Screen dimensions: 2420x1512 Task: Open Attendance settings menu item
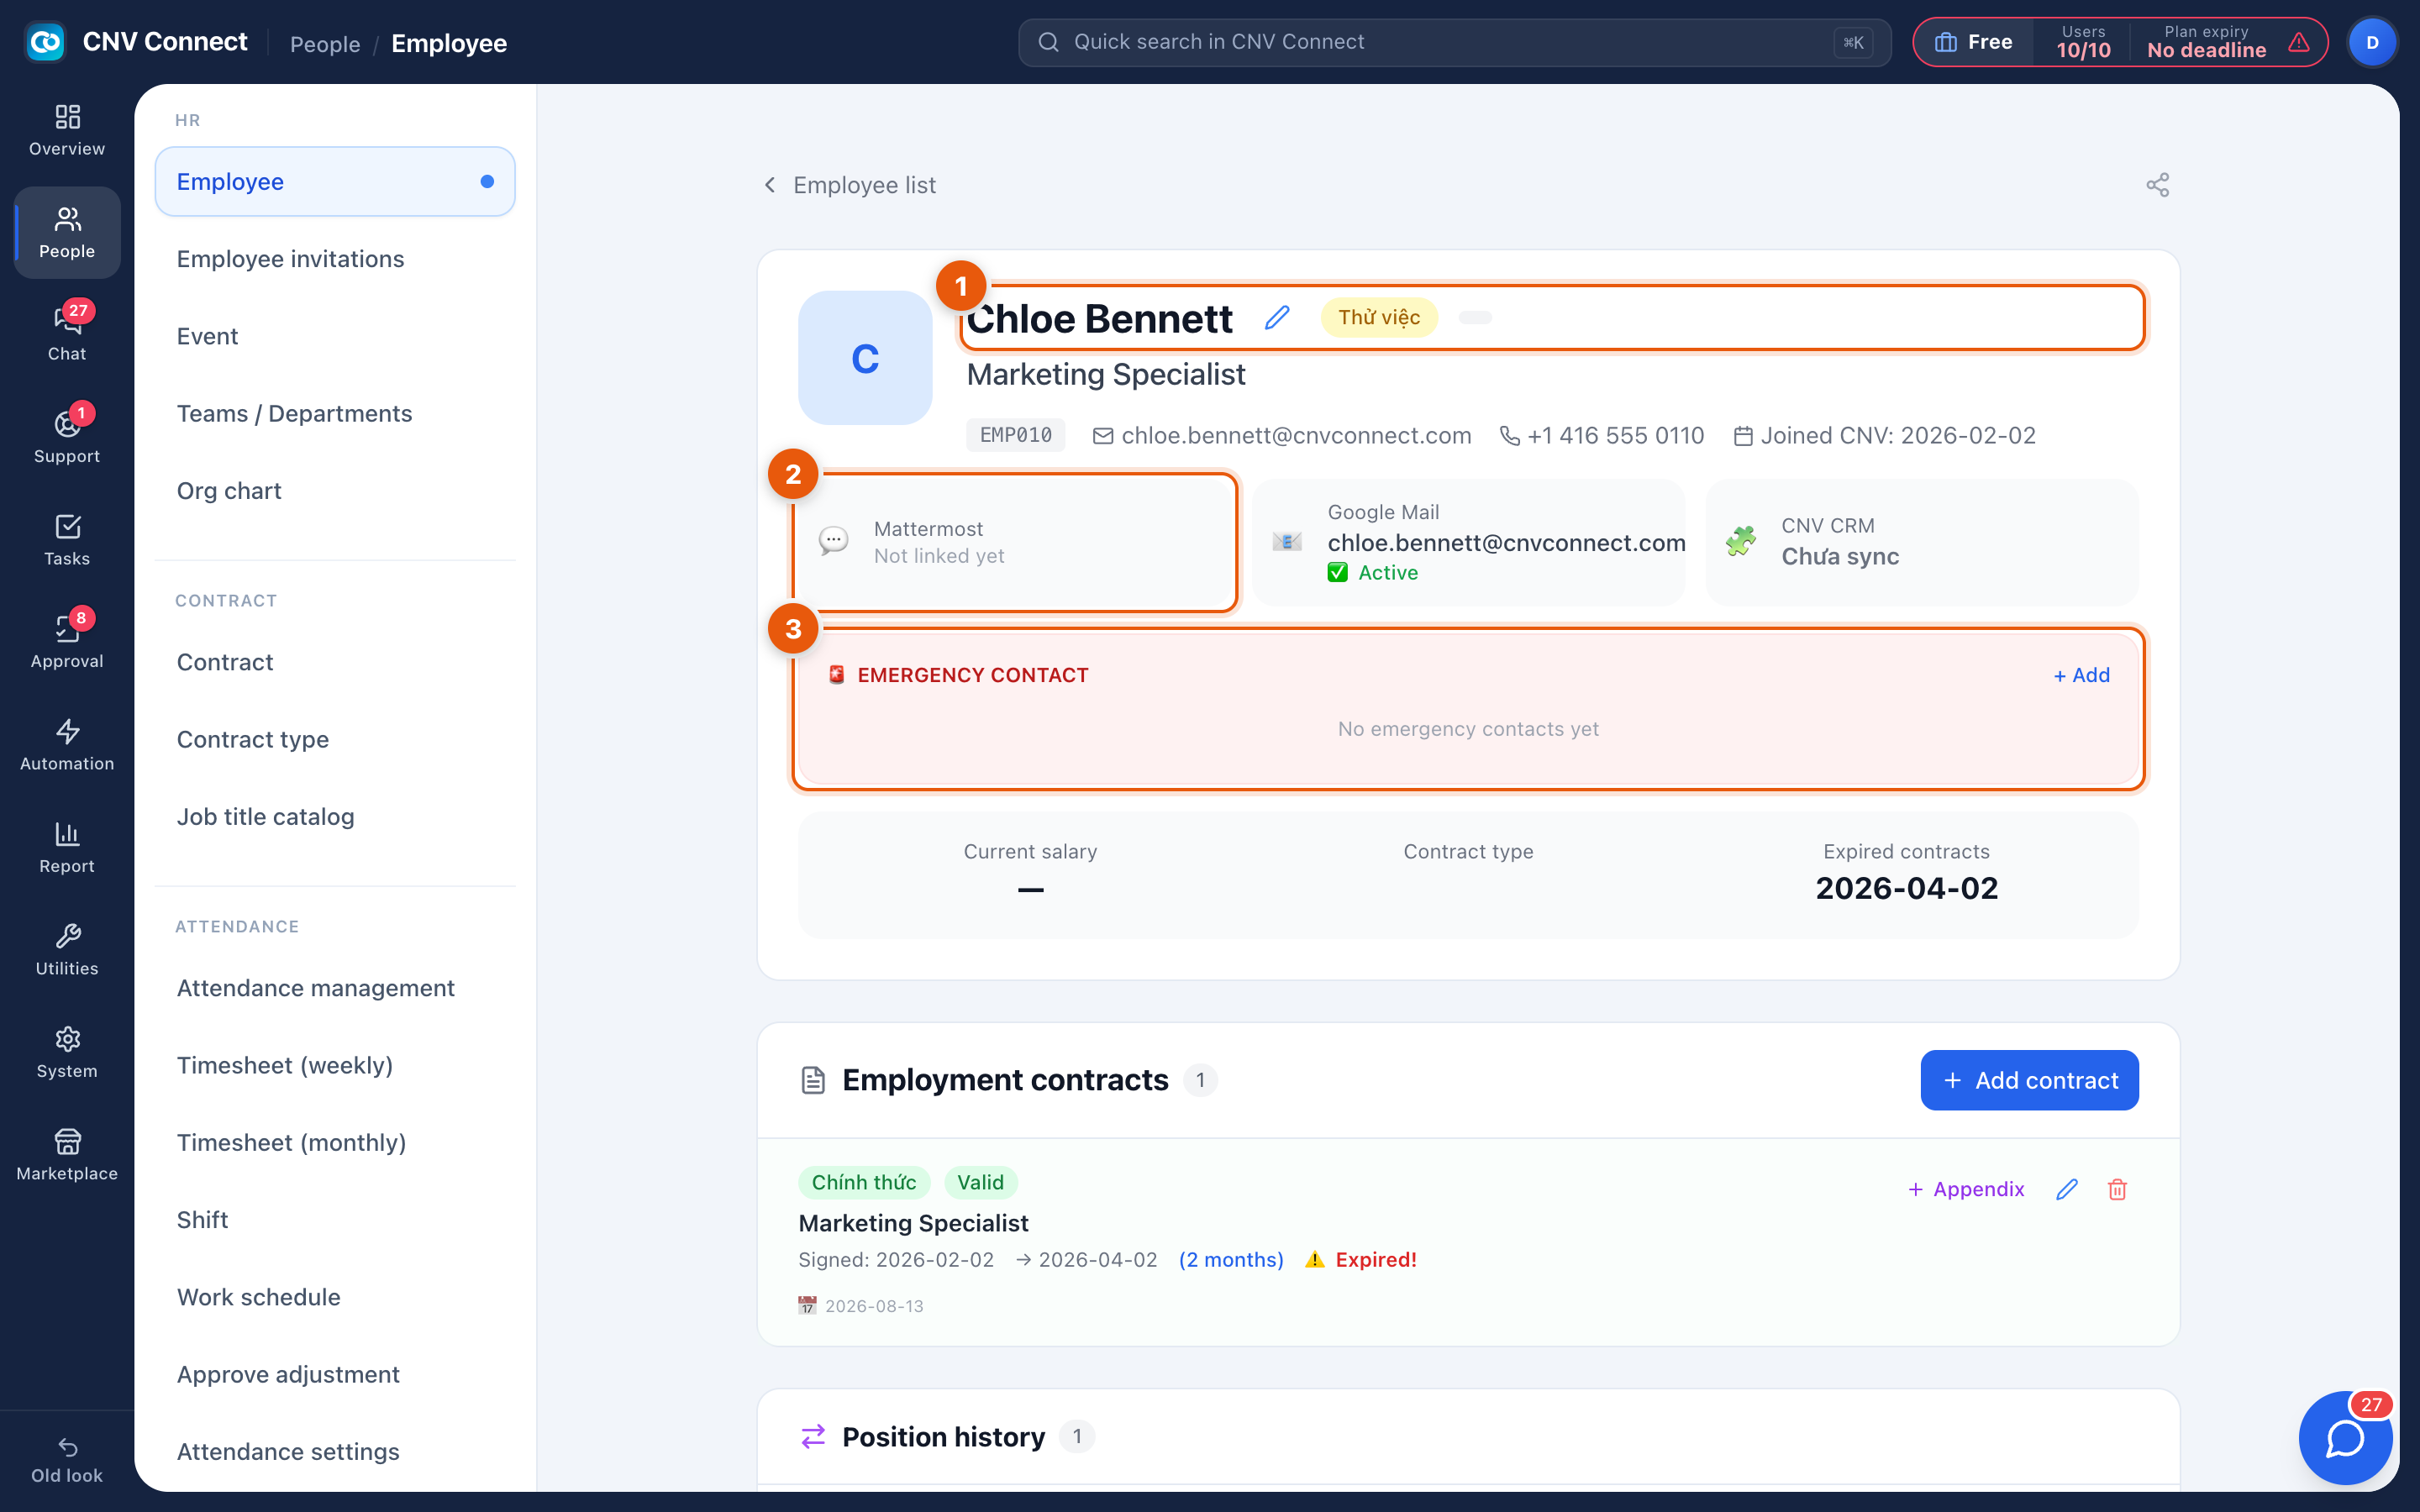pos(335,1452)
